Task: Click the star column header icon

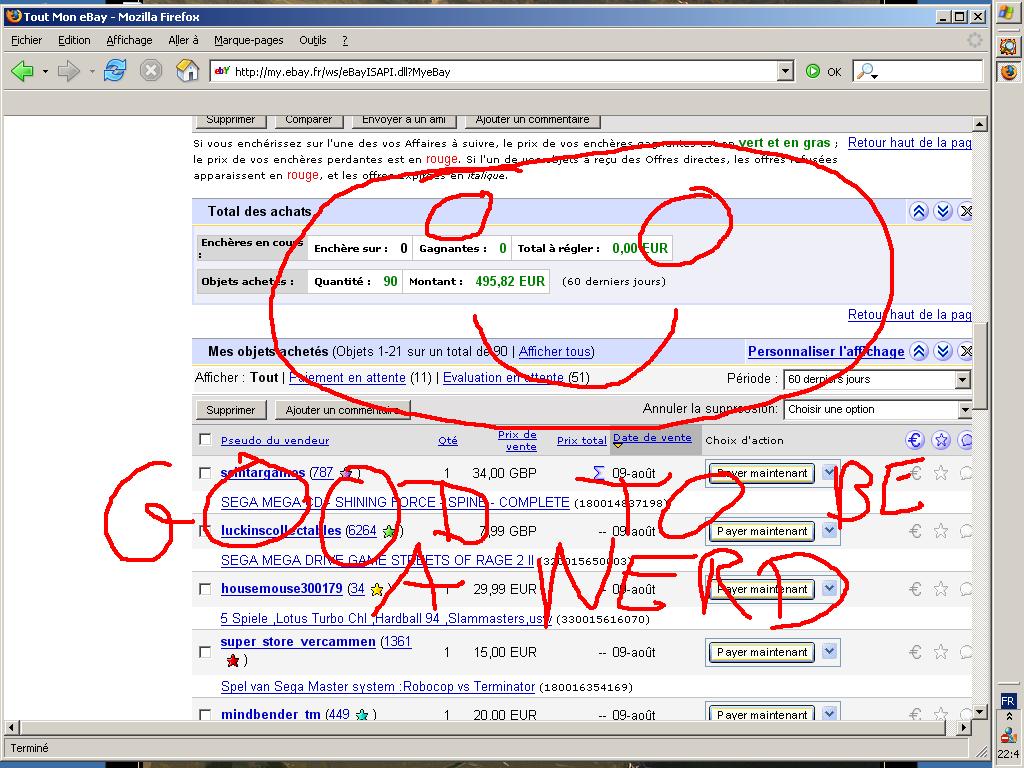Action: (x=941, y=440)
